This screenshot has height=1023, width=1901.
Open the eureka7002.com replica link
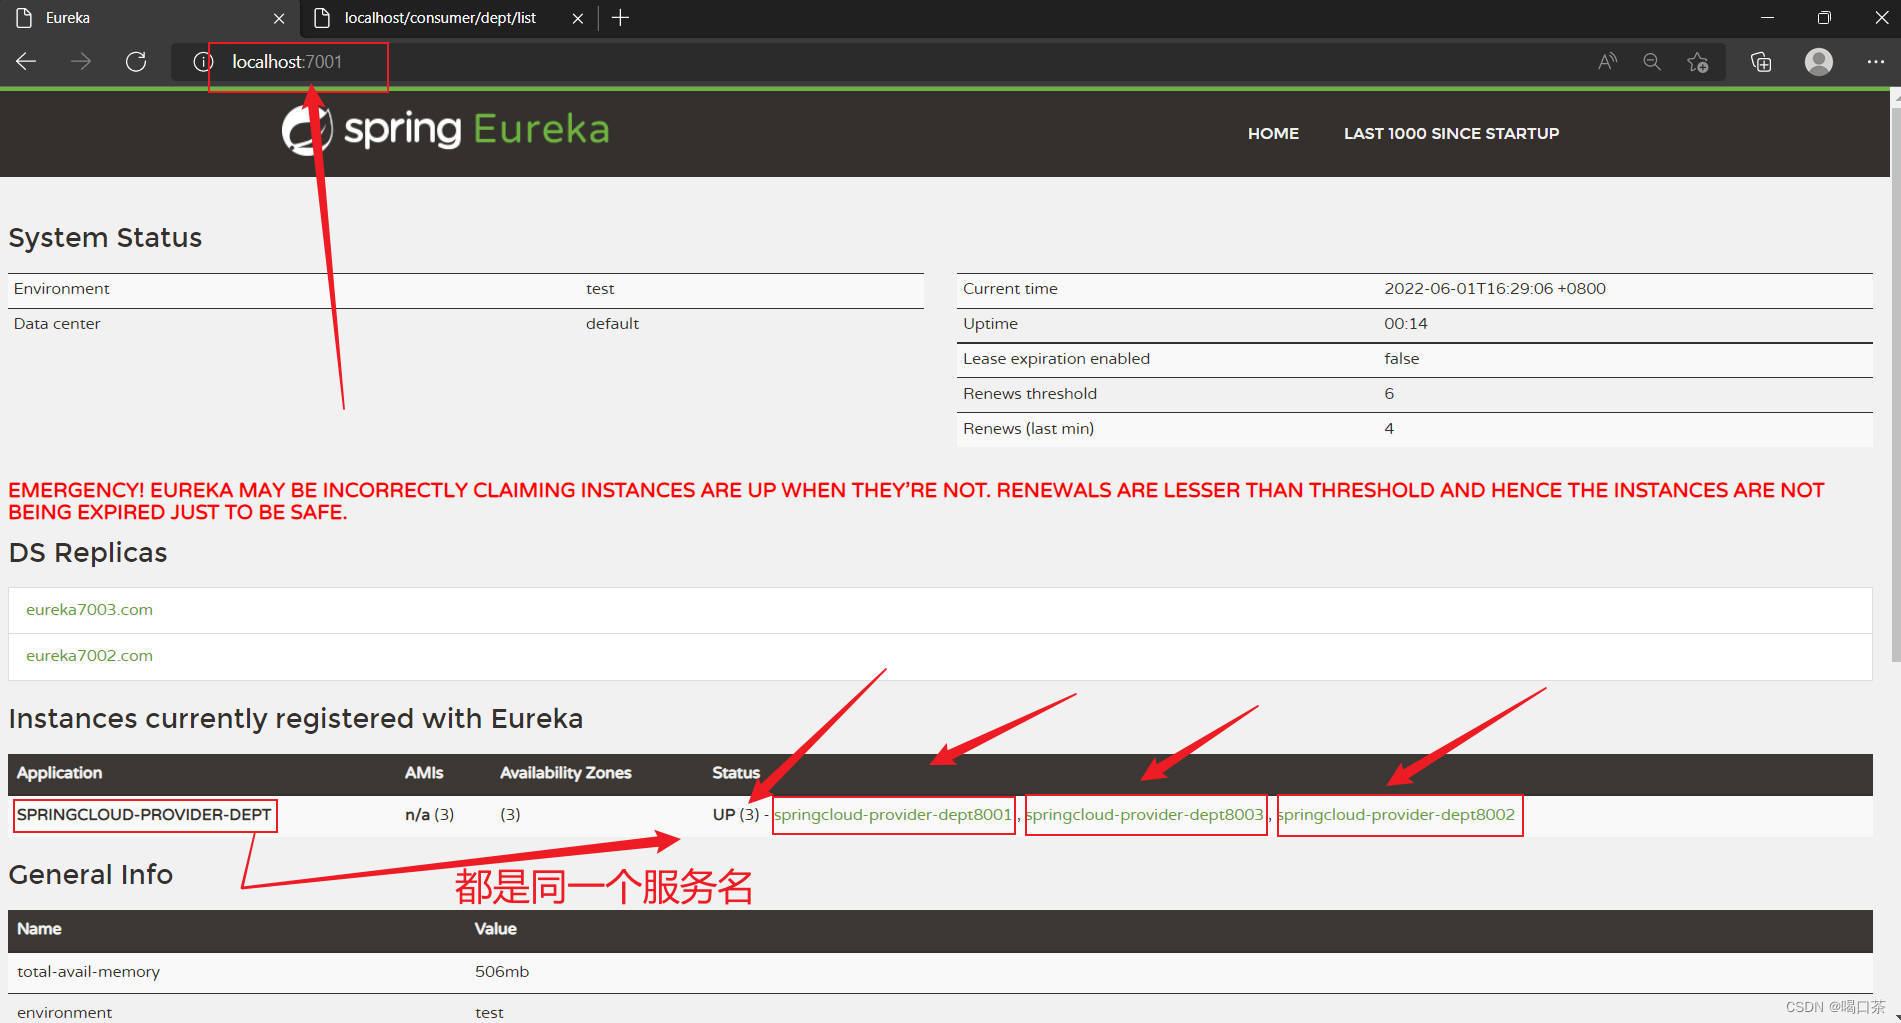click(x=89, y=656)
